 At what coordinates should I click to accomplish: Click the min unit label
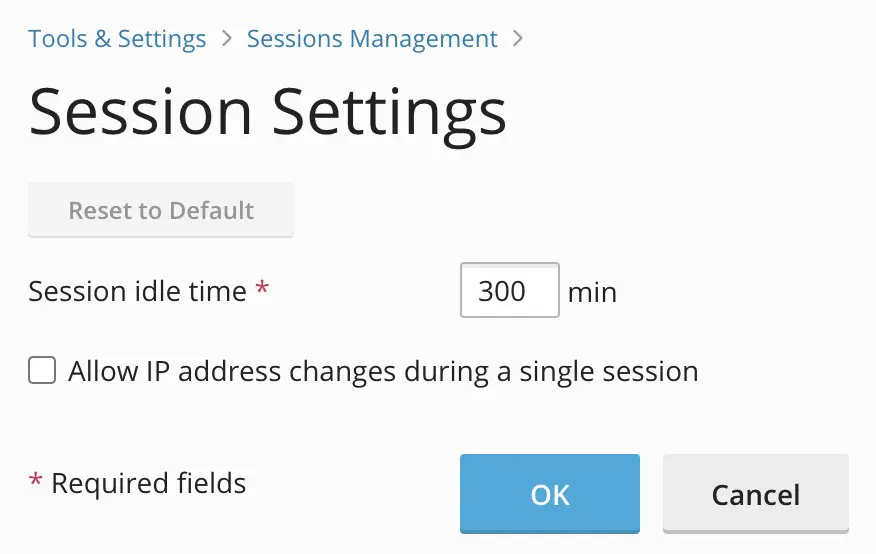click(592, 293)
